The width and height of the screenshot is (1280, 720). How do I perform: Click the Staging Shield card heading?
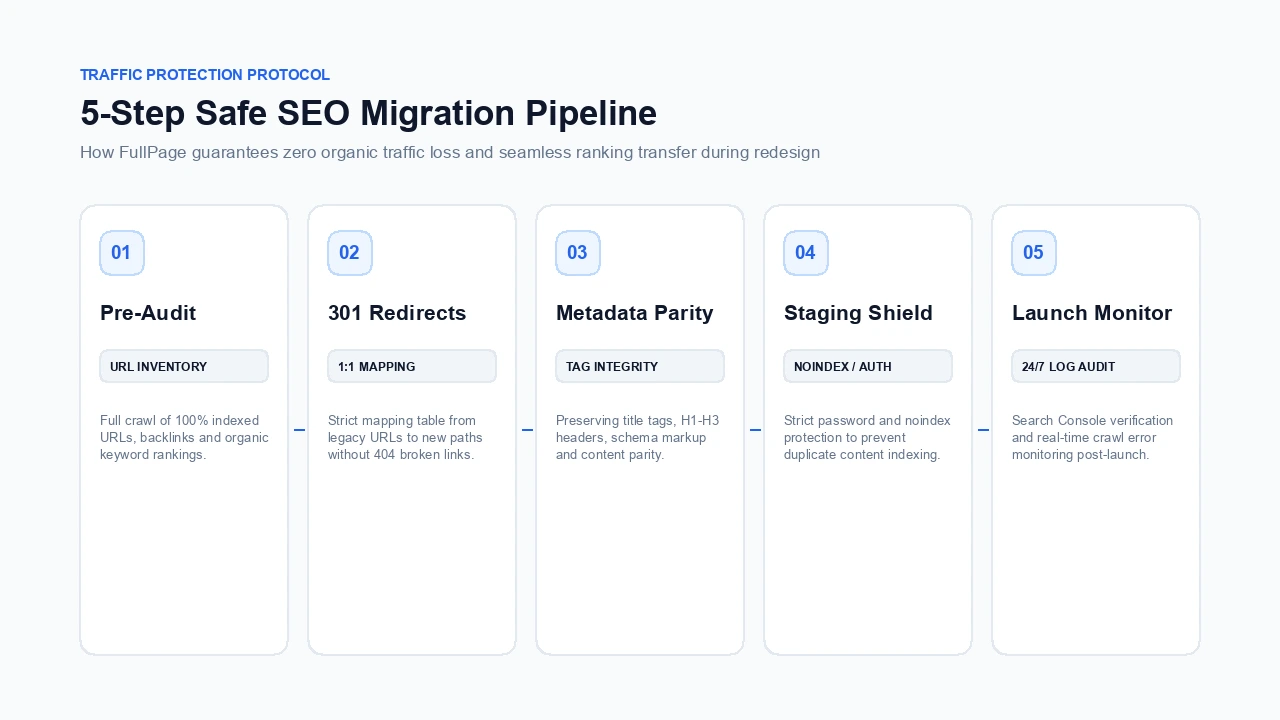858,313
